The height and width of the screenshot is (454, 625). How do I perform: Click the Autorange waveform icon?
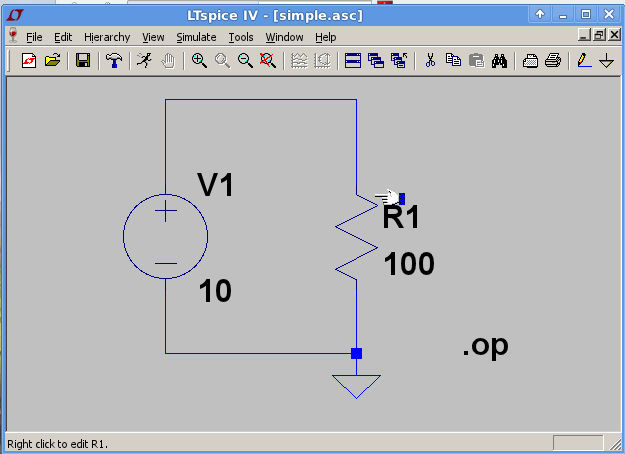click(x=299, y=61)
